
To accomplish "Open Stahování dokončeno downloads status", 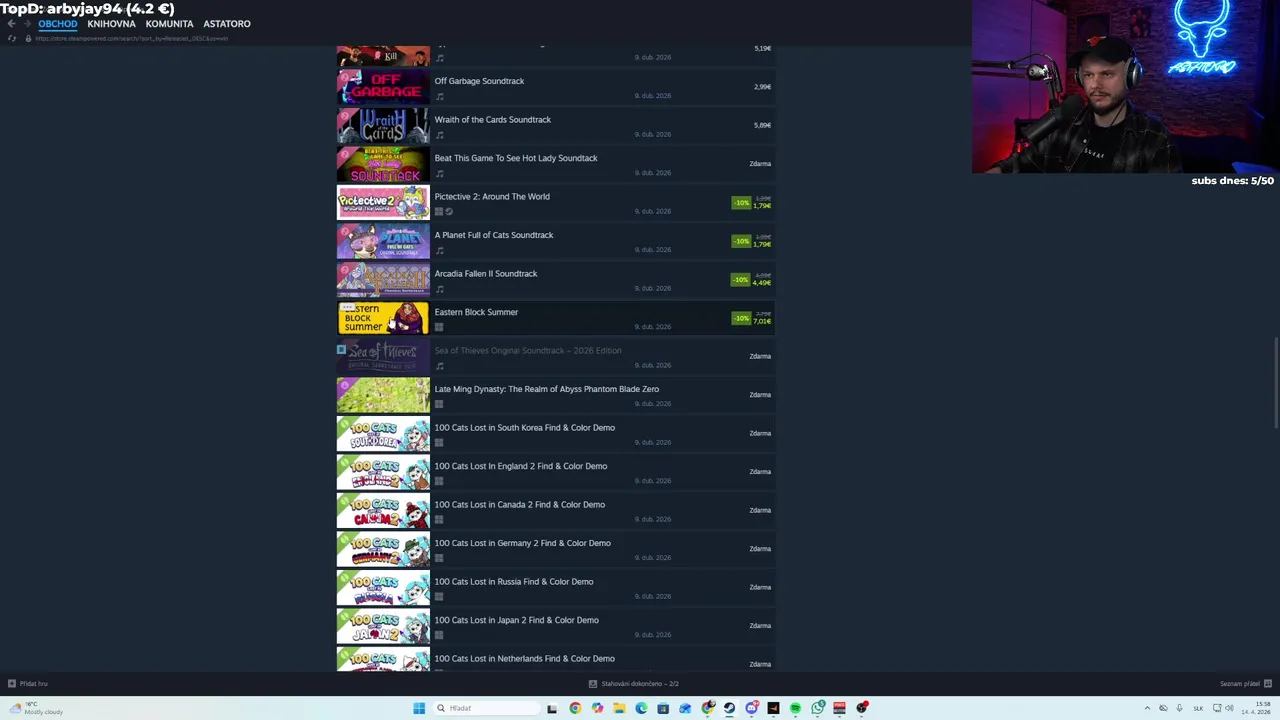I will (640, 684).
